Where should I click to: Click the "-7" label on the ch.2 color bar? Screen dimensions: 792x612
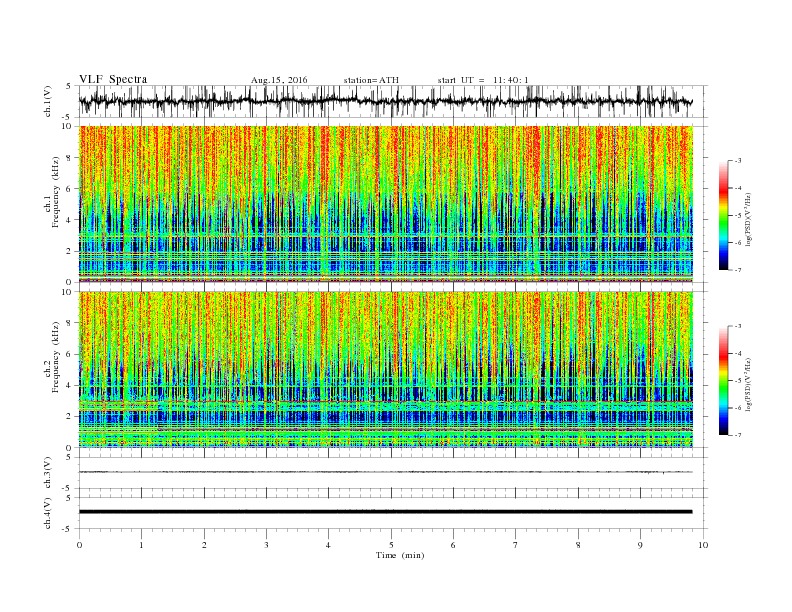click(x=737, y=435)
